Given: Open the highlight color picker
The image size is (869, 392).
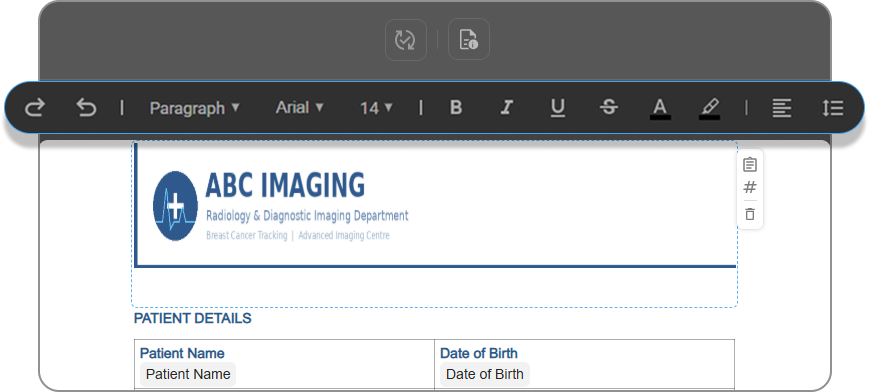Looking at the screenshot, I should [709, 109].
